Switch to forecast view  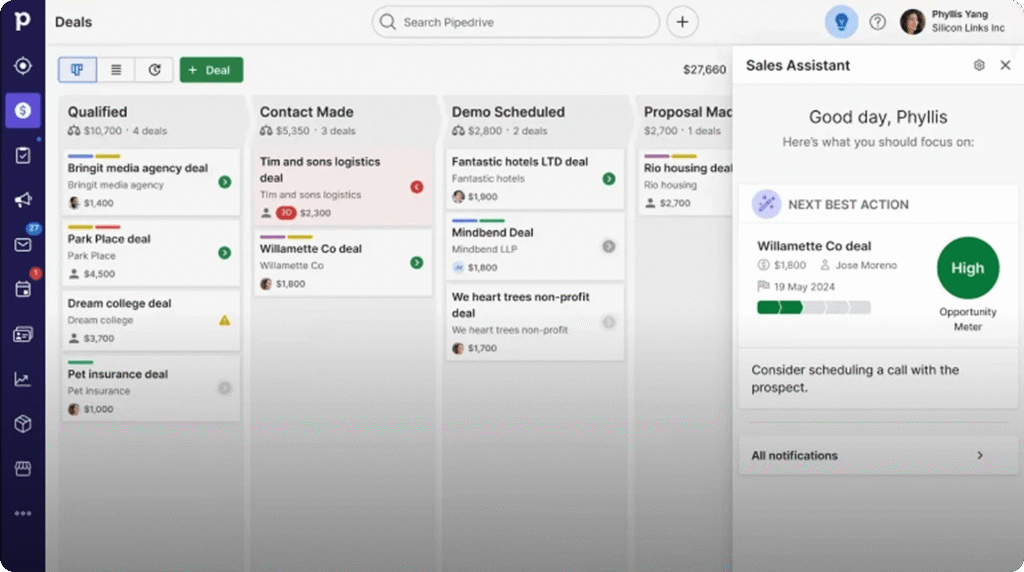pyautogui.click(x=154, y=70)
